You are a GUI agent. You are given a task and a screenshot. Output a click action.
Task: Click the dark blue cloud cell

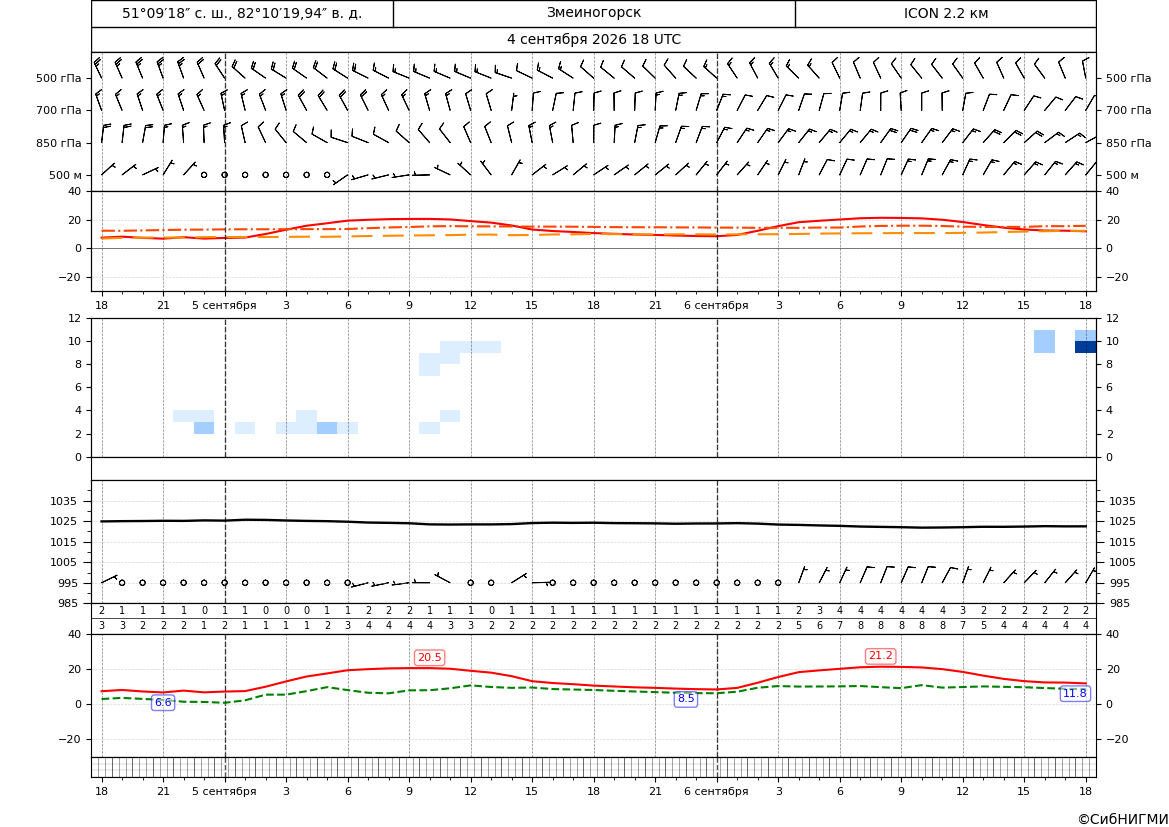1086,347
